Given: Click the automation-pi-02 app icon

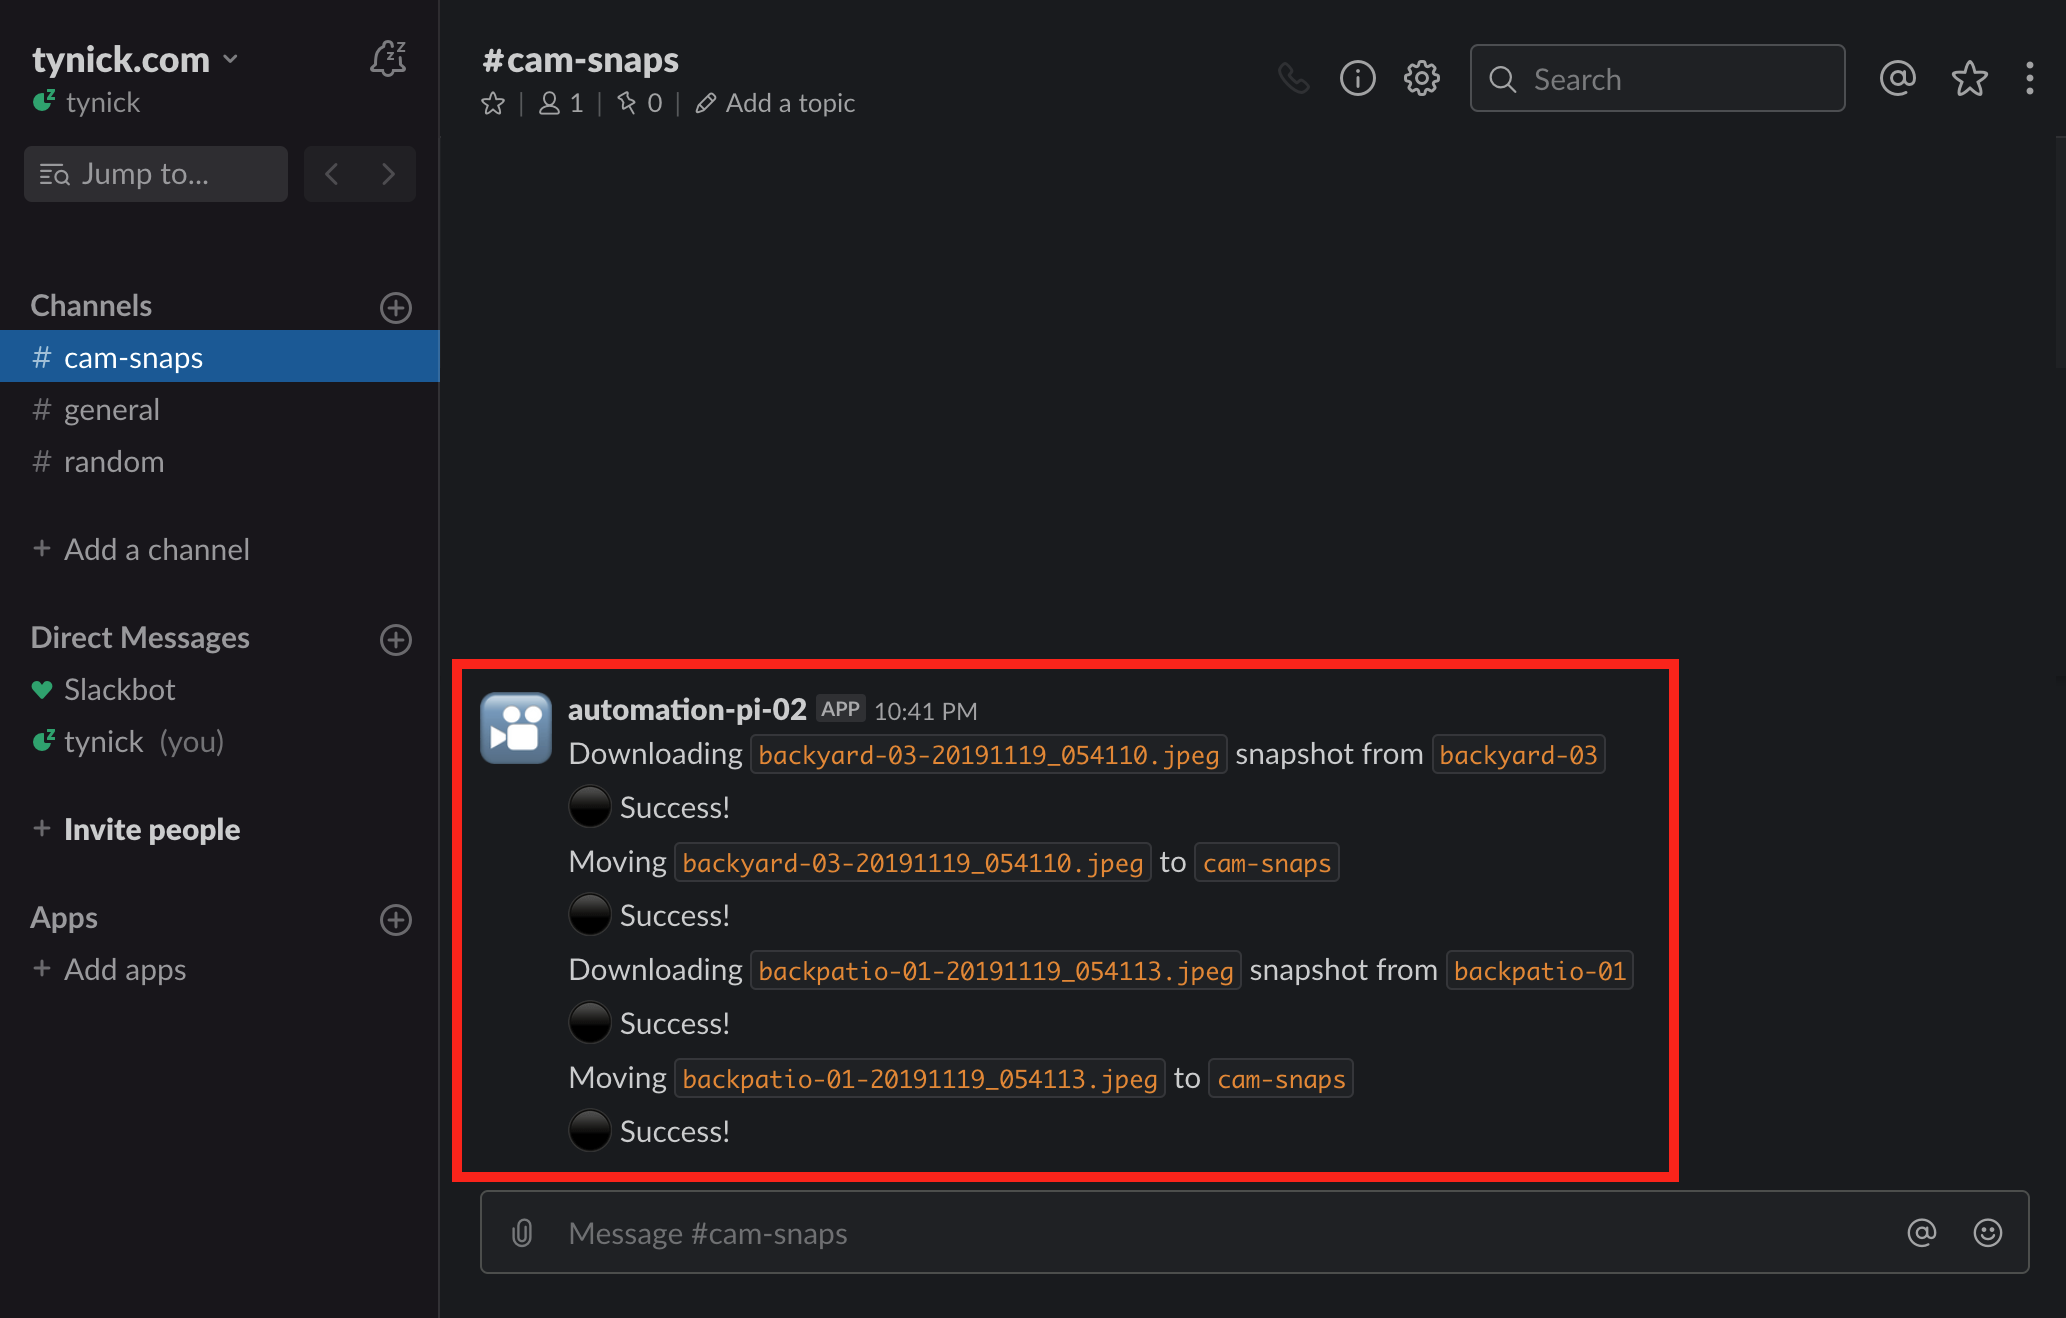Looking at the screenshot, I should pyautogui.click(x=518, y=728).
